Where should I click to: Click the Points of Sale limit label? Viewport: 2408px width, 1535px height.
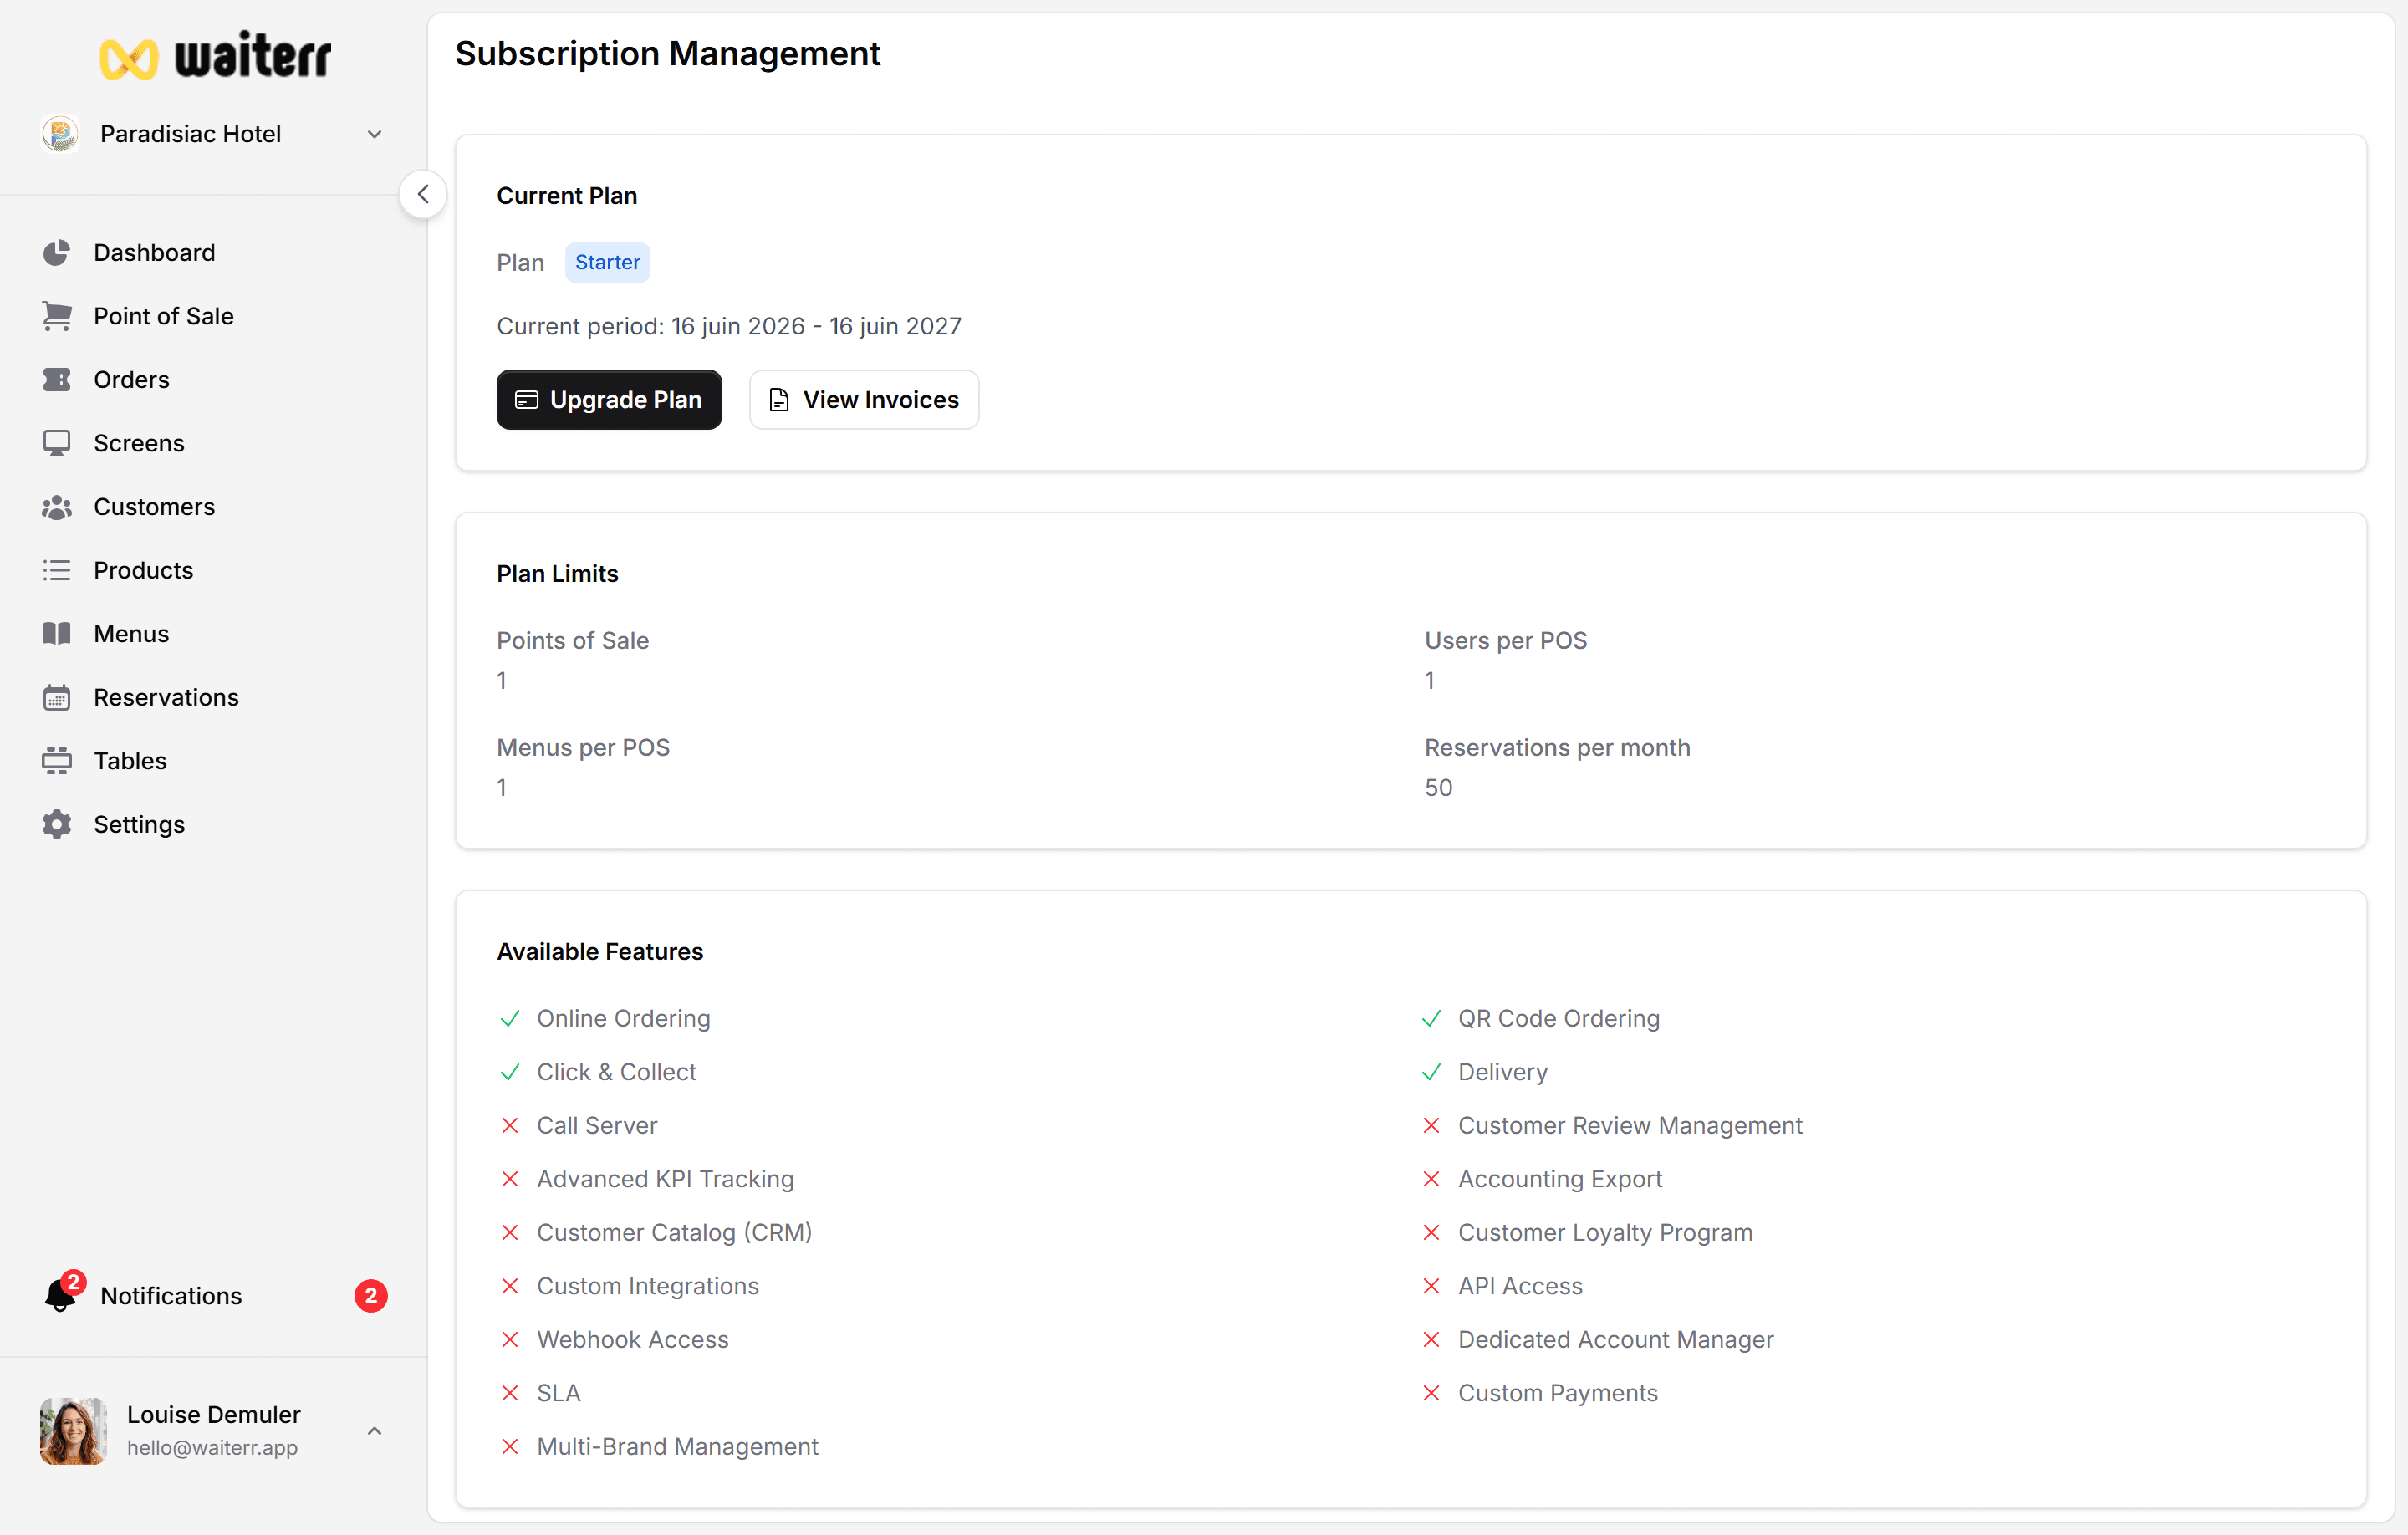tap(573, 640)
